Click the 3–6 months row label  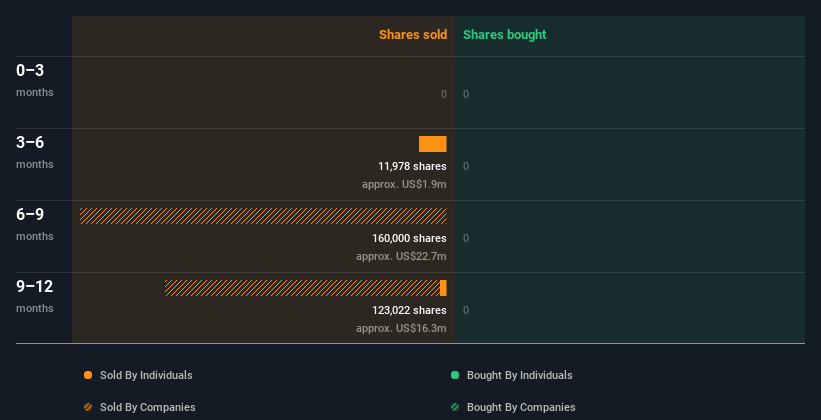pyautogui.click(x=35, y=152)
